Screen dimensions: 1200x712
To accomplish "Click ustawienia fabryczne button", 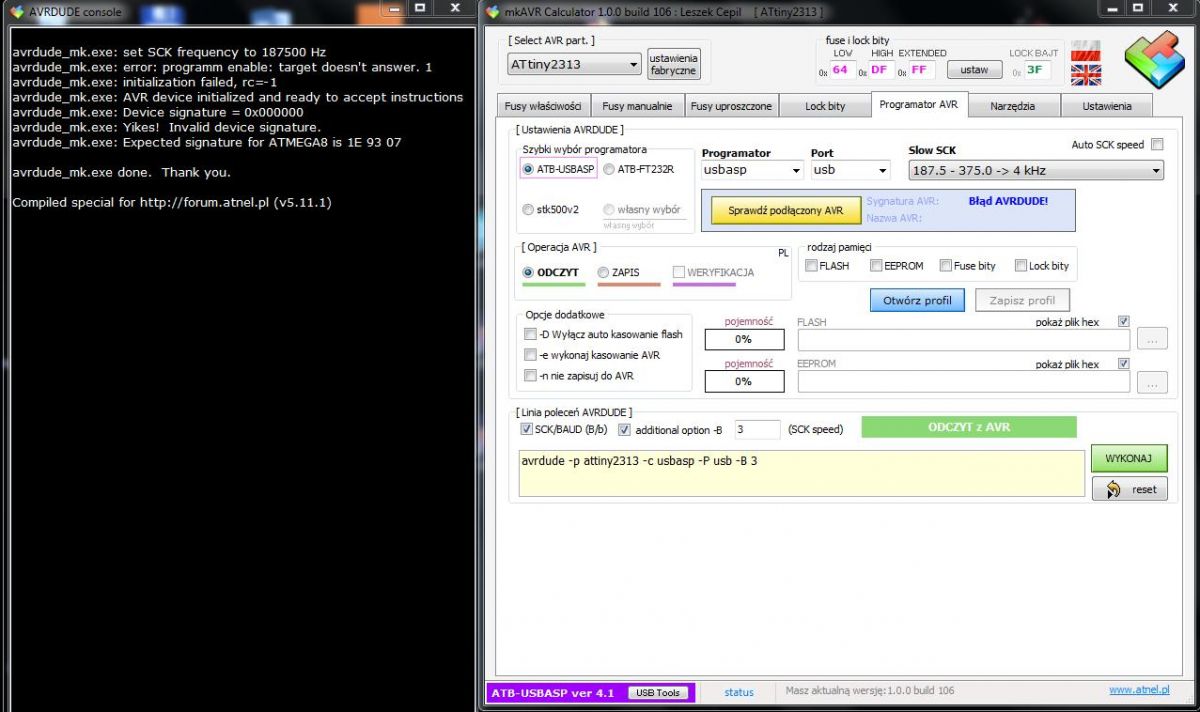I will pyautogui.click(x=673, y=64).
